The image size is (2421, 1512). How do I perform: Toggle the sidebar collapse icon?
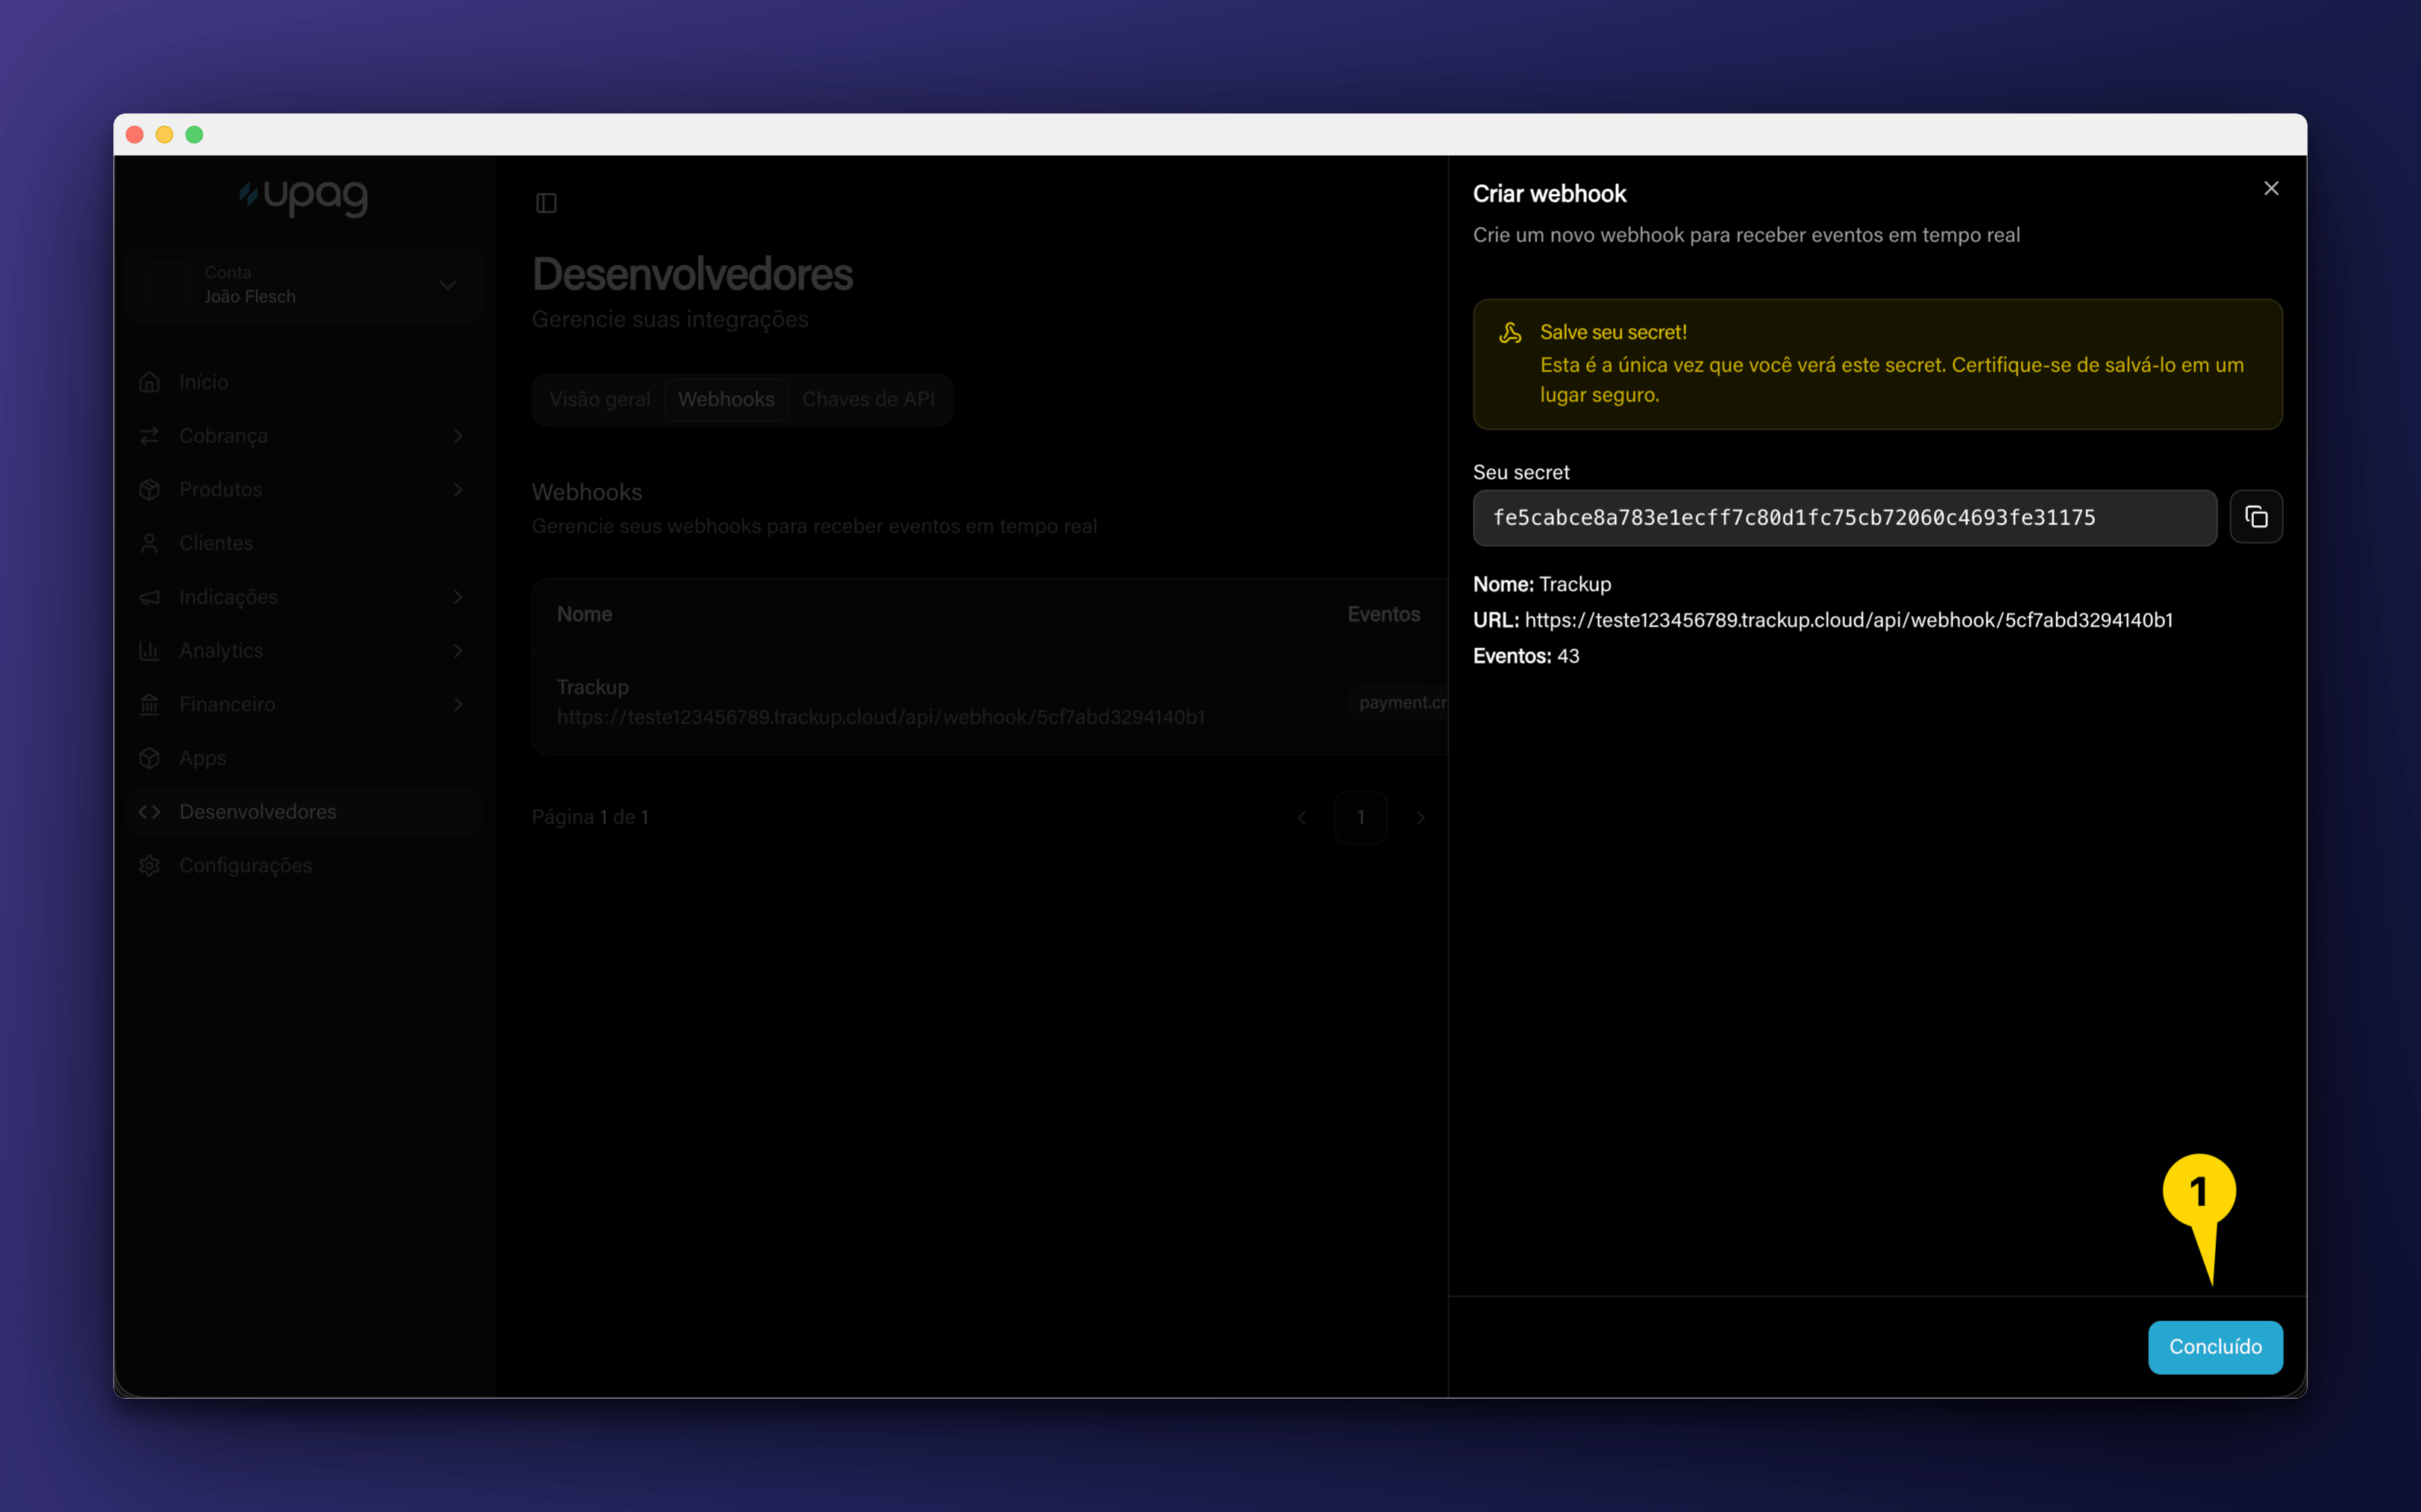point(546,203)
